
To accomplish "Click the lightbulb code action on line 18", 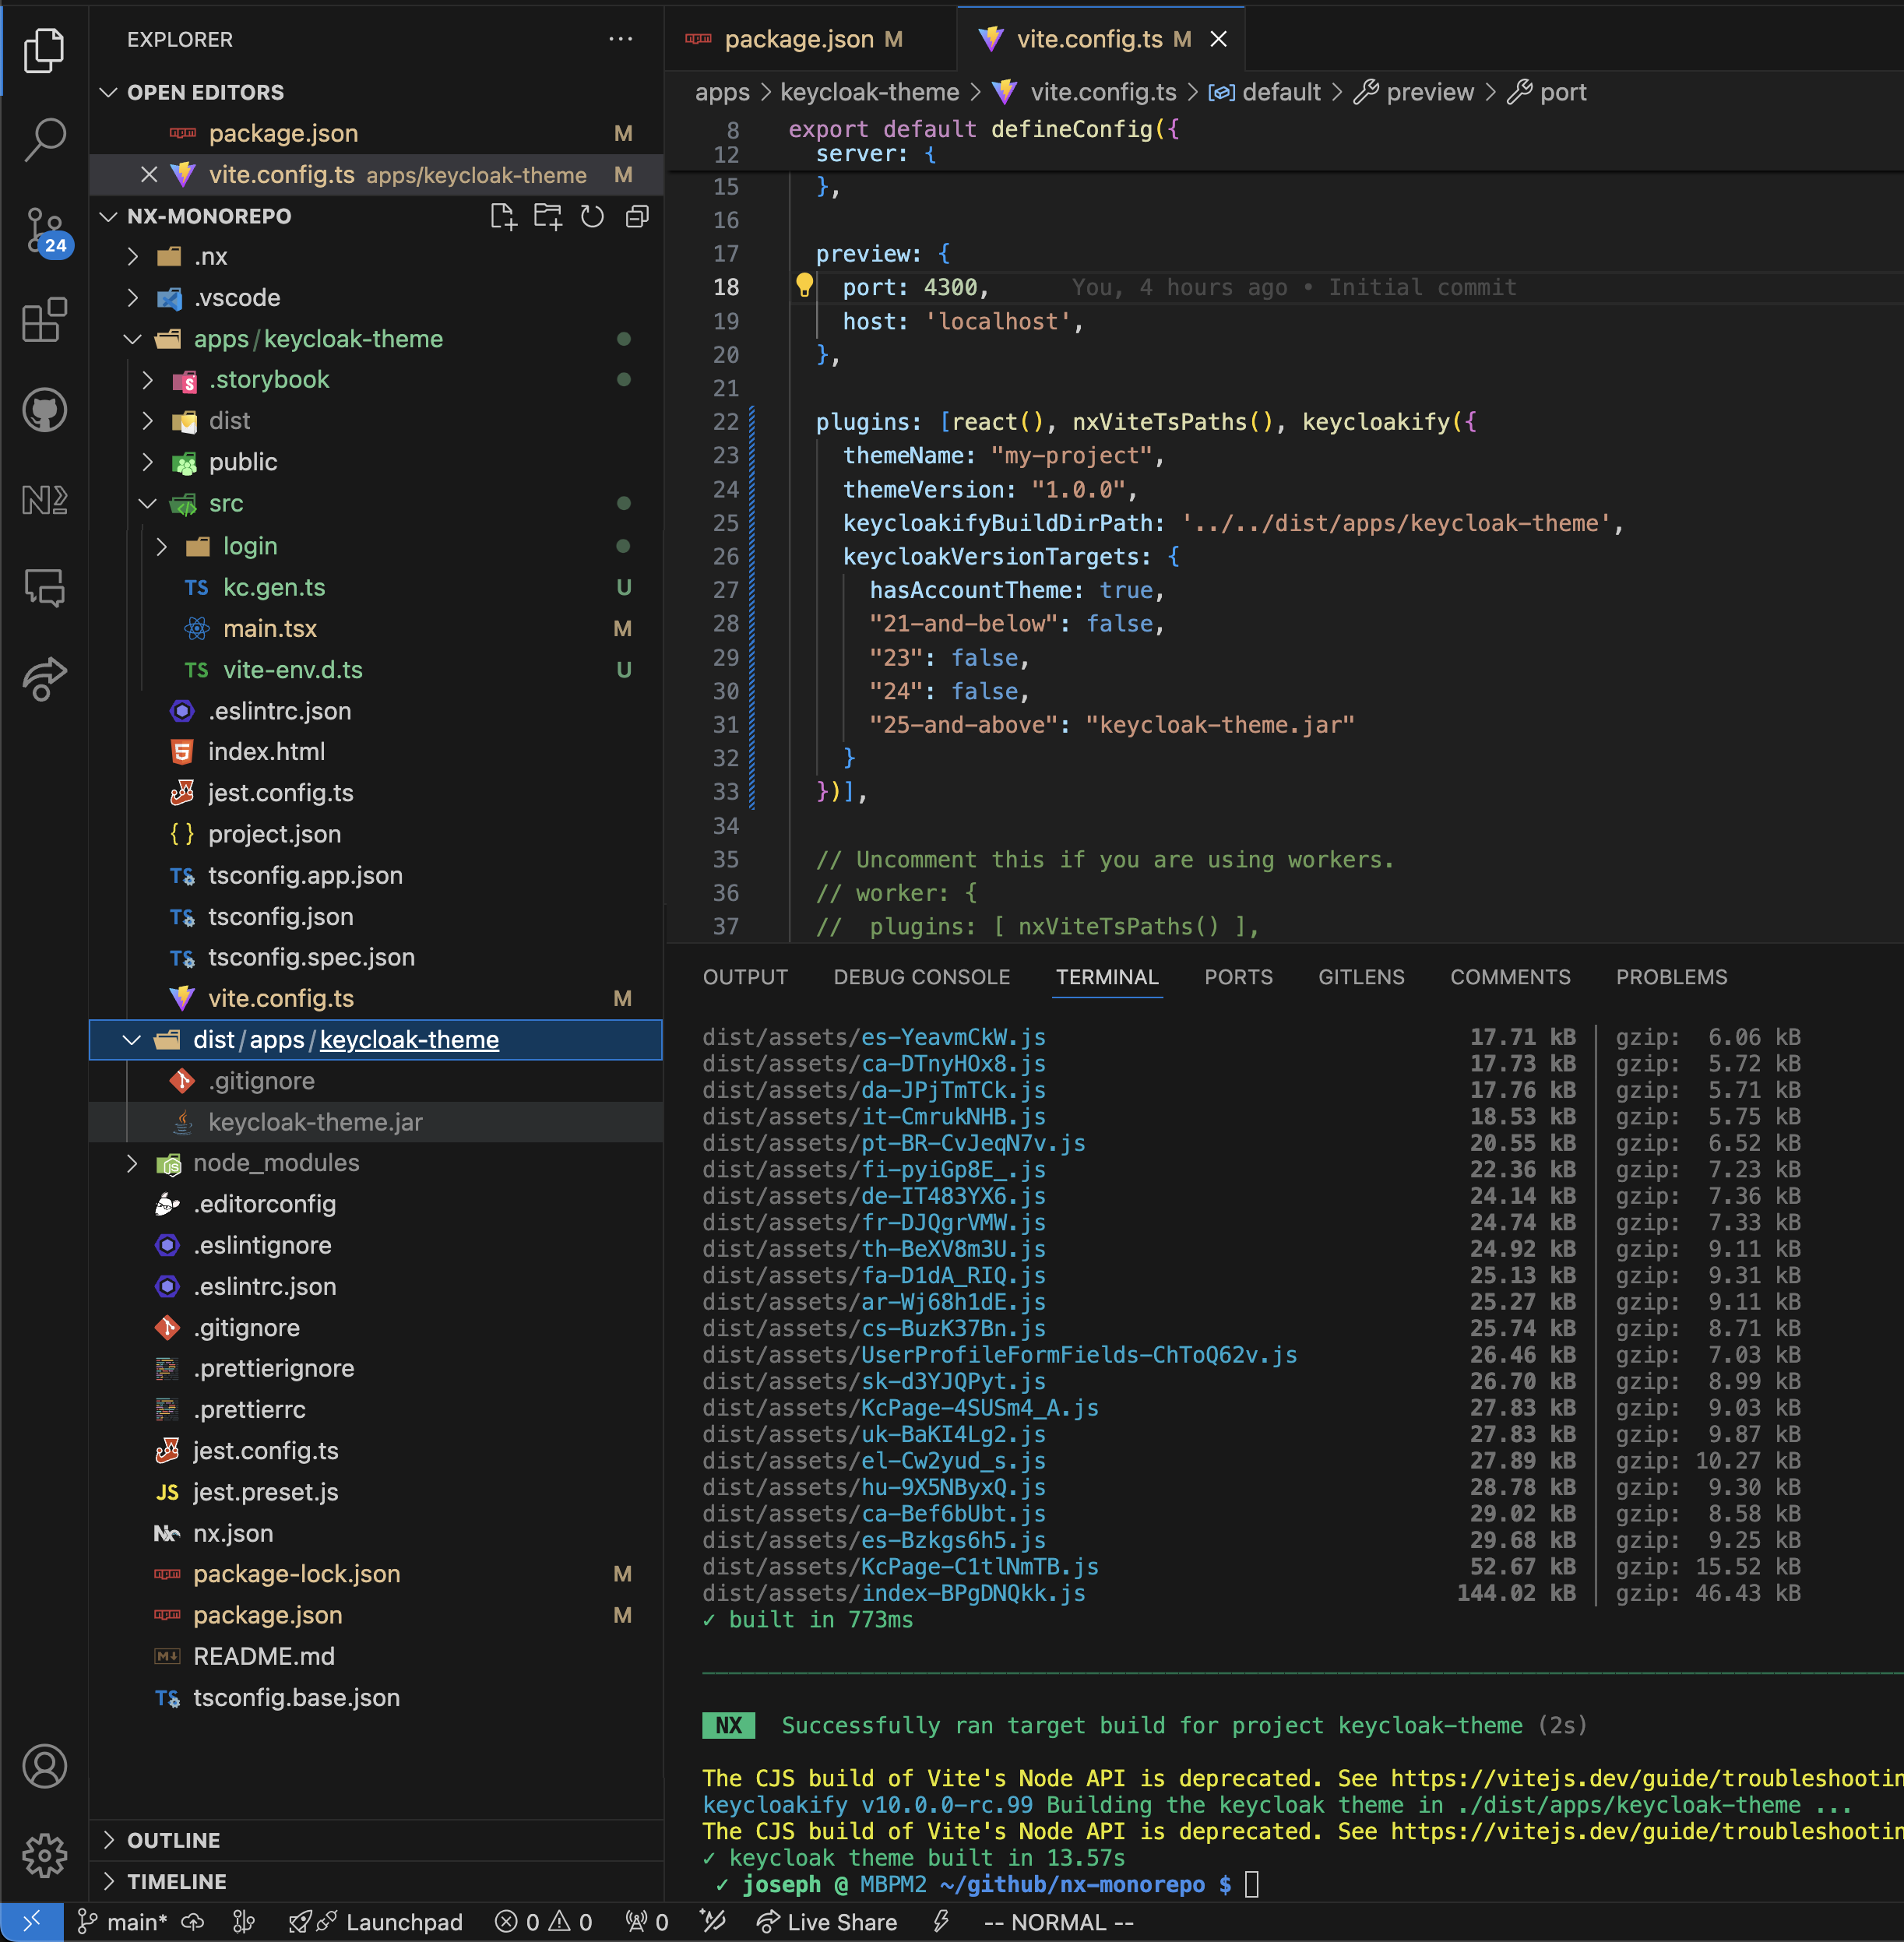I will coord(804,286).
